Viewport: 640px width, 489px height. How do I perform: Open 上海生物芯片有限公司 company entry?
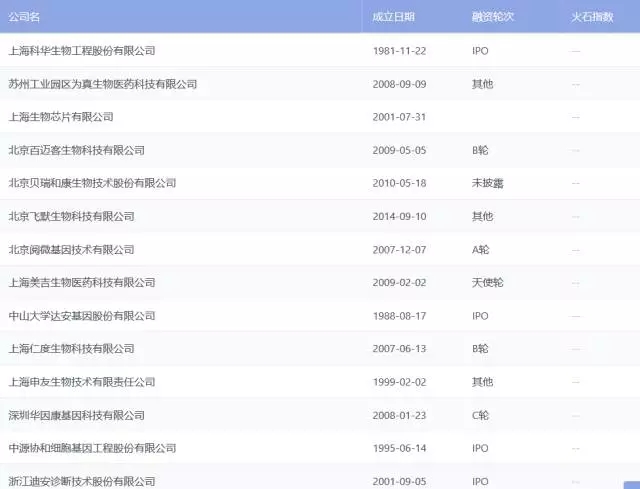click(x=61, y=117)
